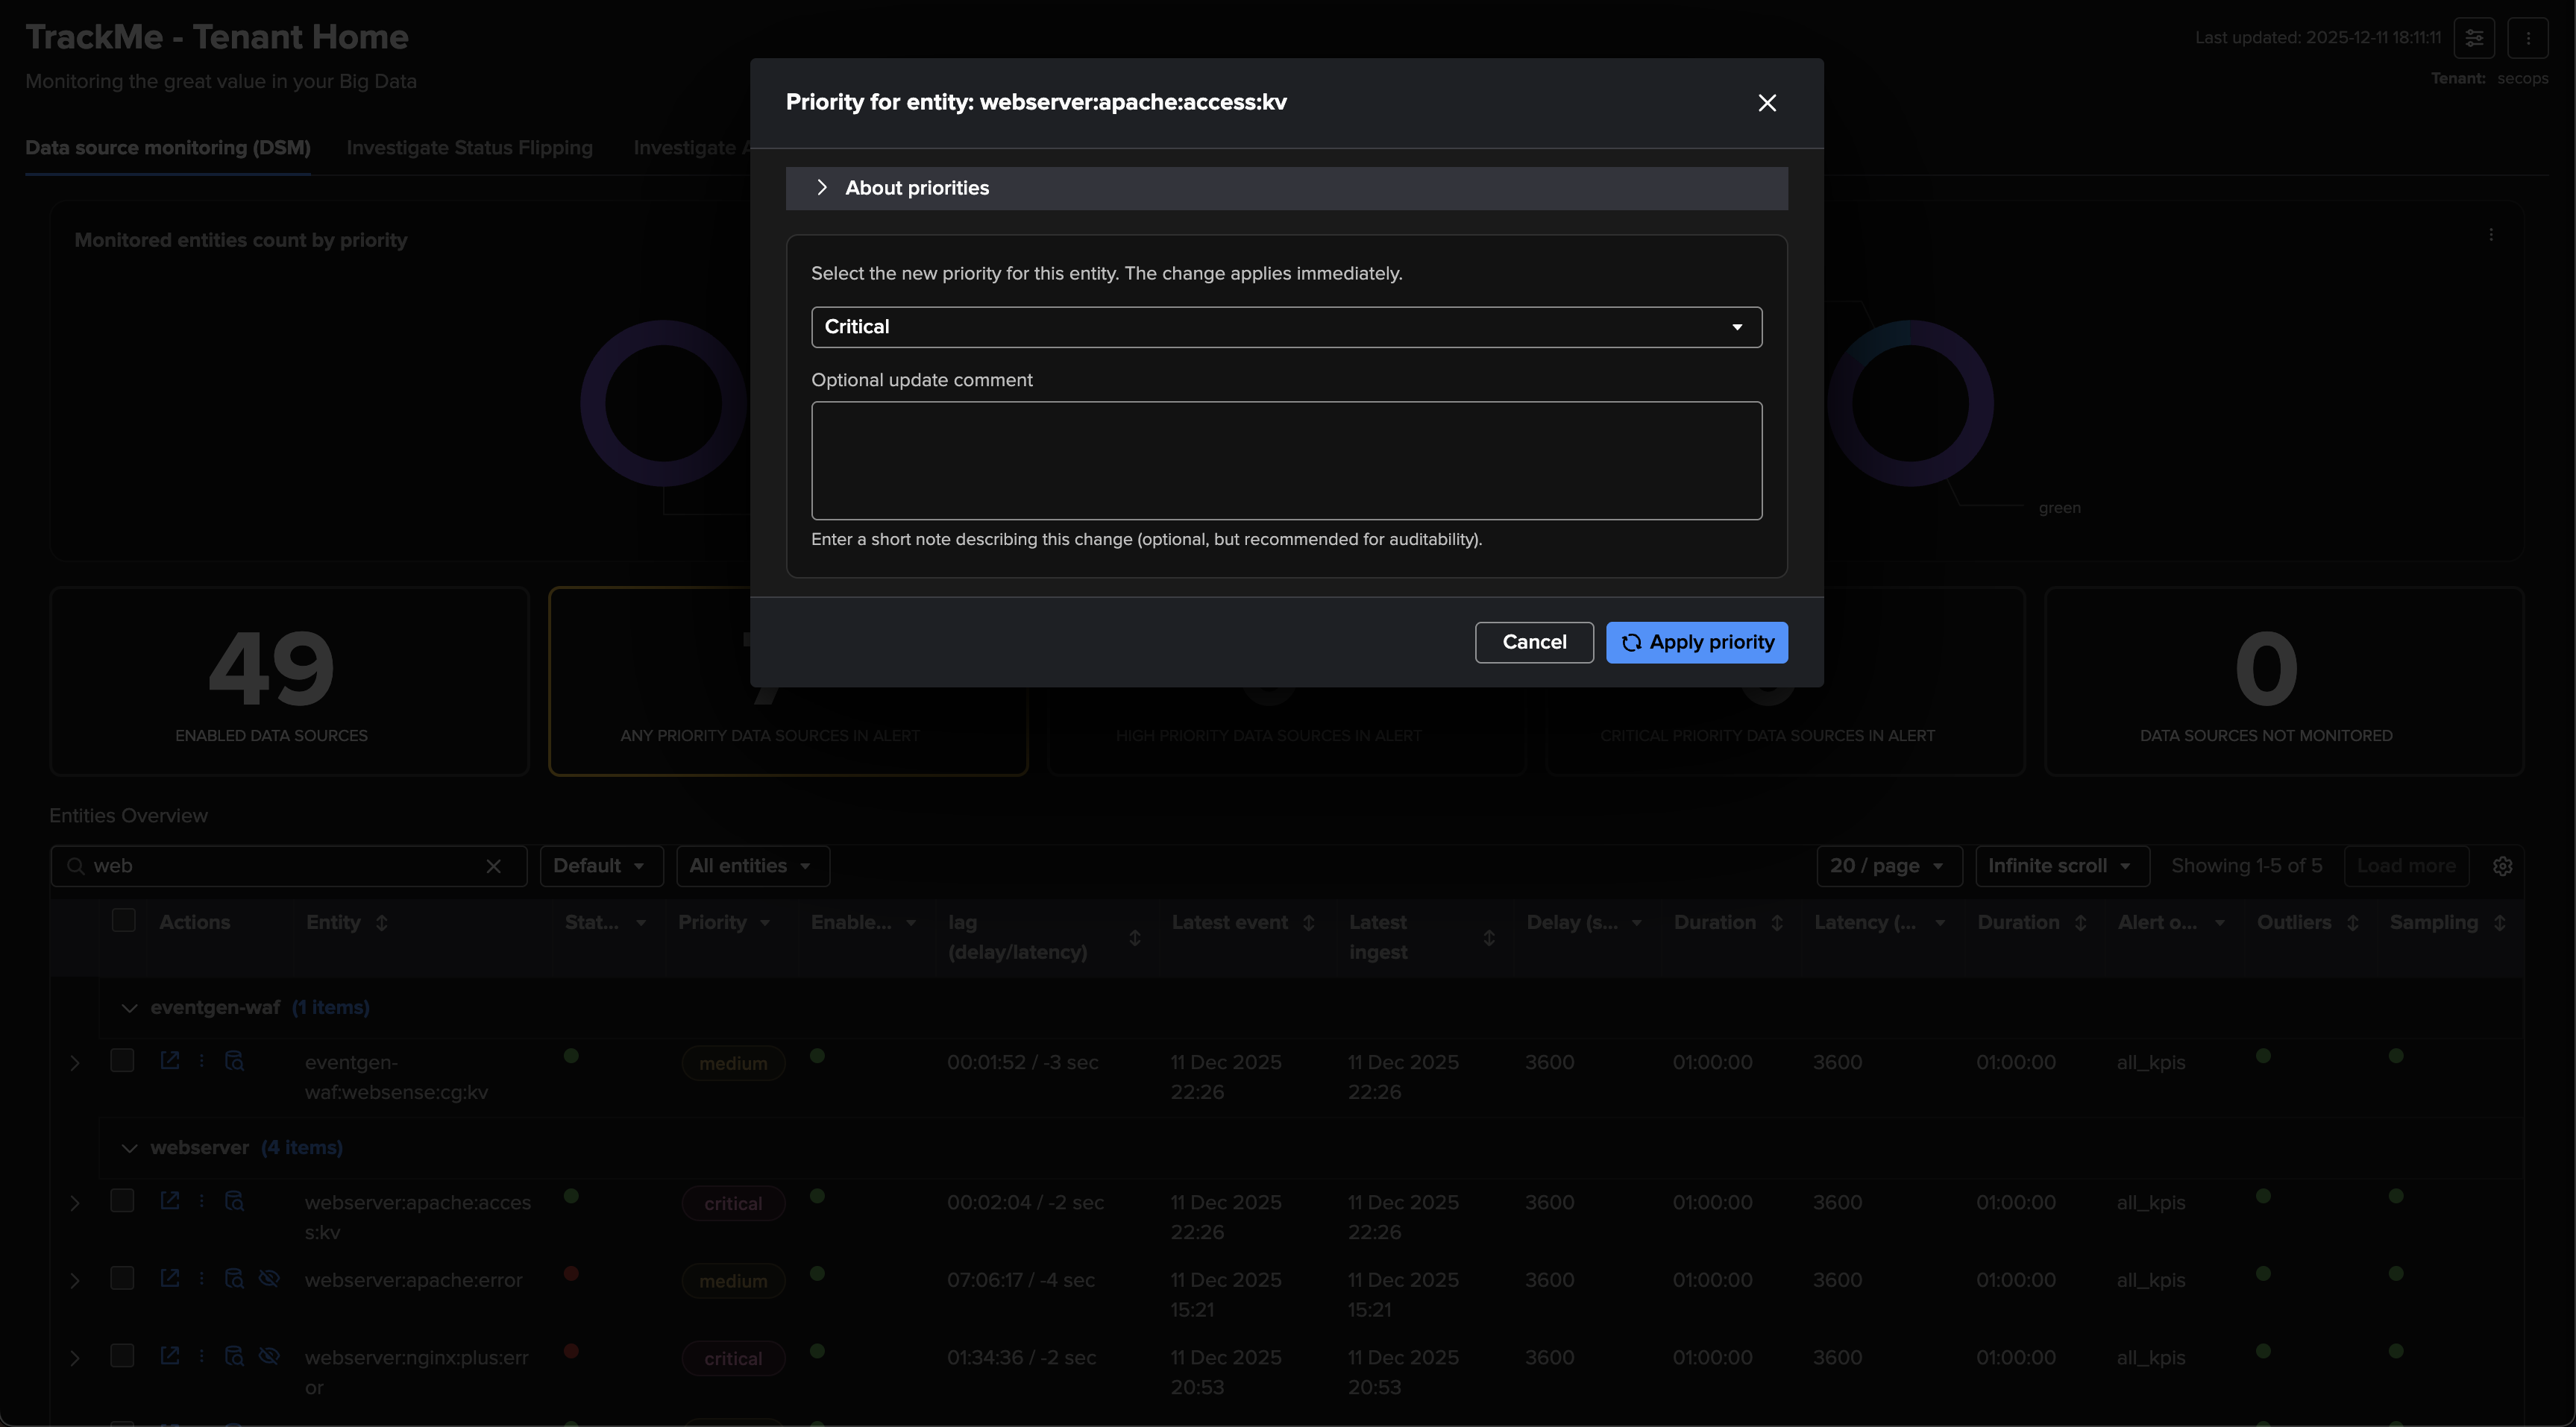Switch to Investigate Status Flipping tab
Screen dimensions: 2576x1427
point(469,148)
